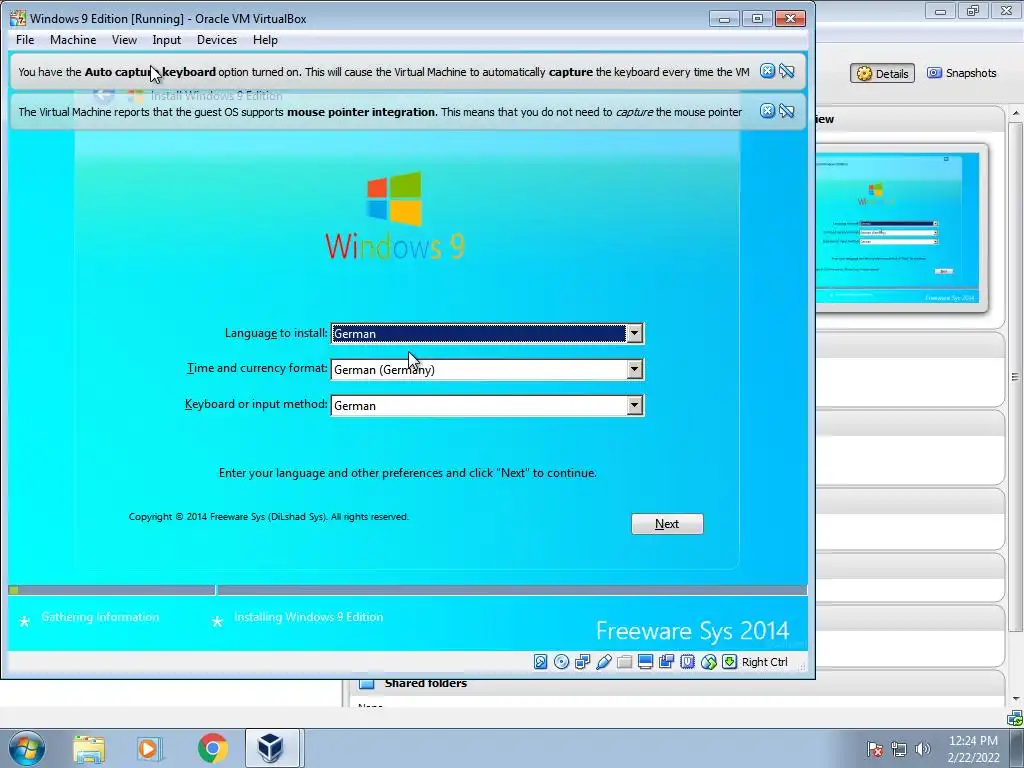
Task: Open the Windows Start orb
Action: (x=27, y=748)
